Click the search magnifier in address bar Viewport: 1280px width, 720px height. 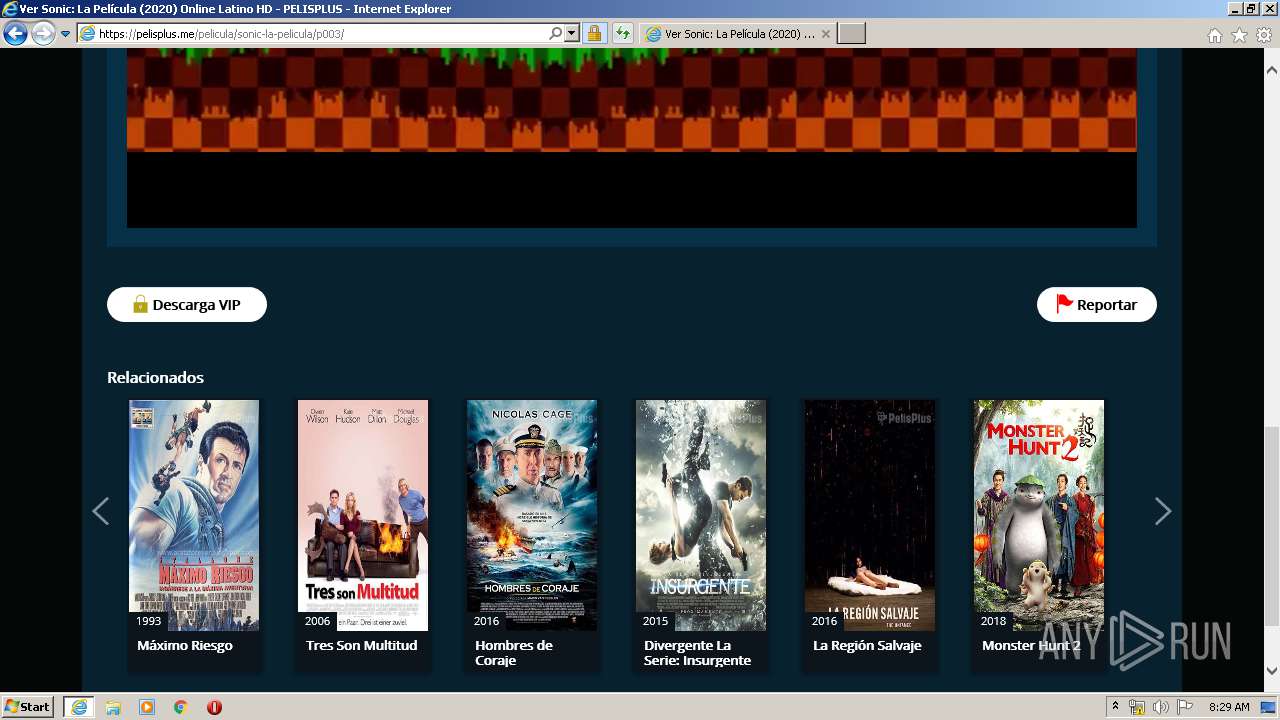(x=556, y=34)
